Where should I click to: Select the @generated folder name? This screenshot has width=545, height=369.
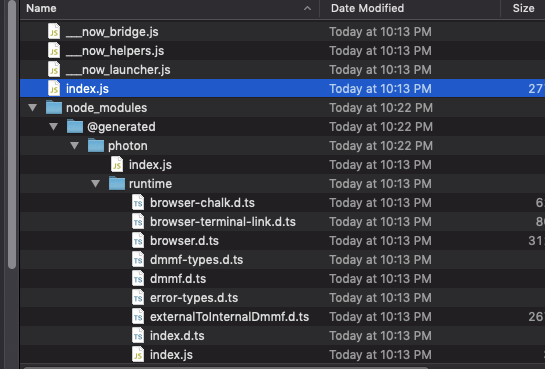coord(121,127)
